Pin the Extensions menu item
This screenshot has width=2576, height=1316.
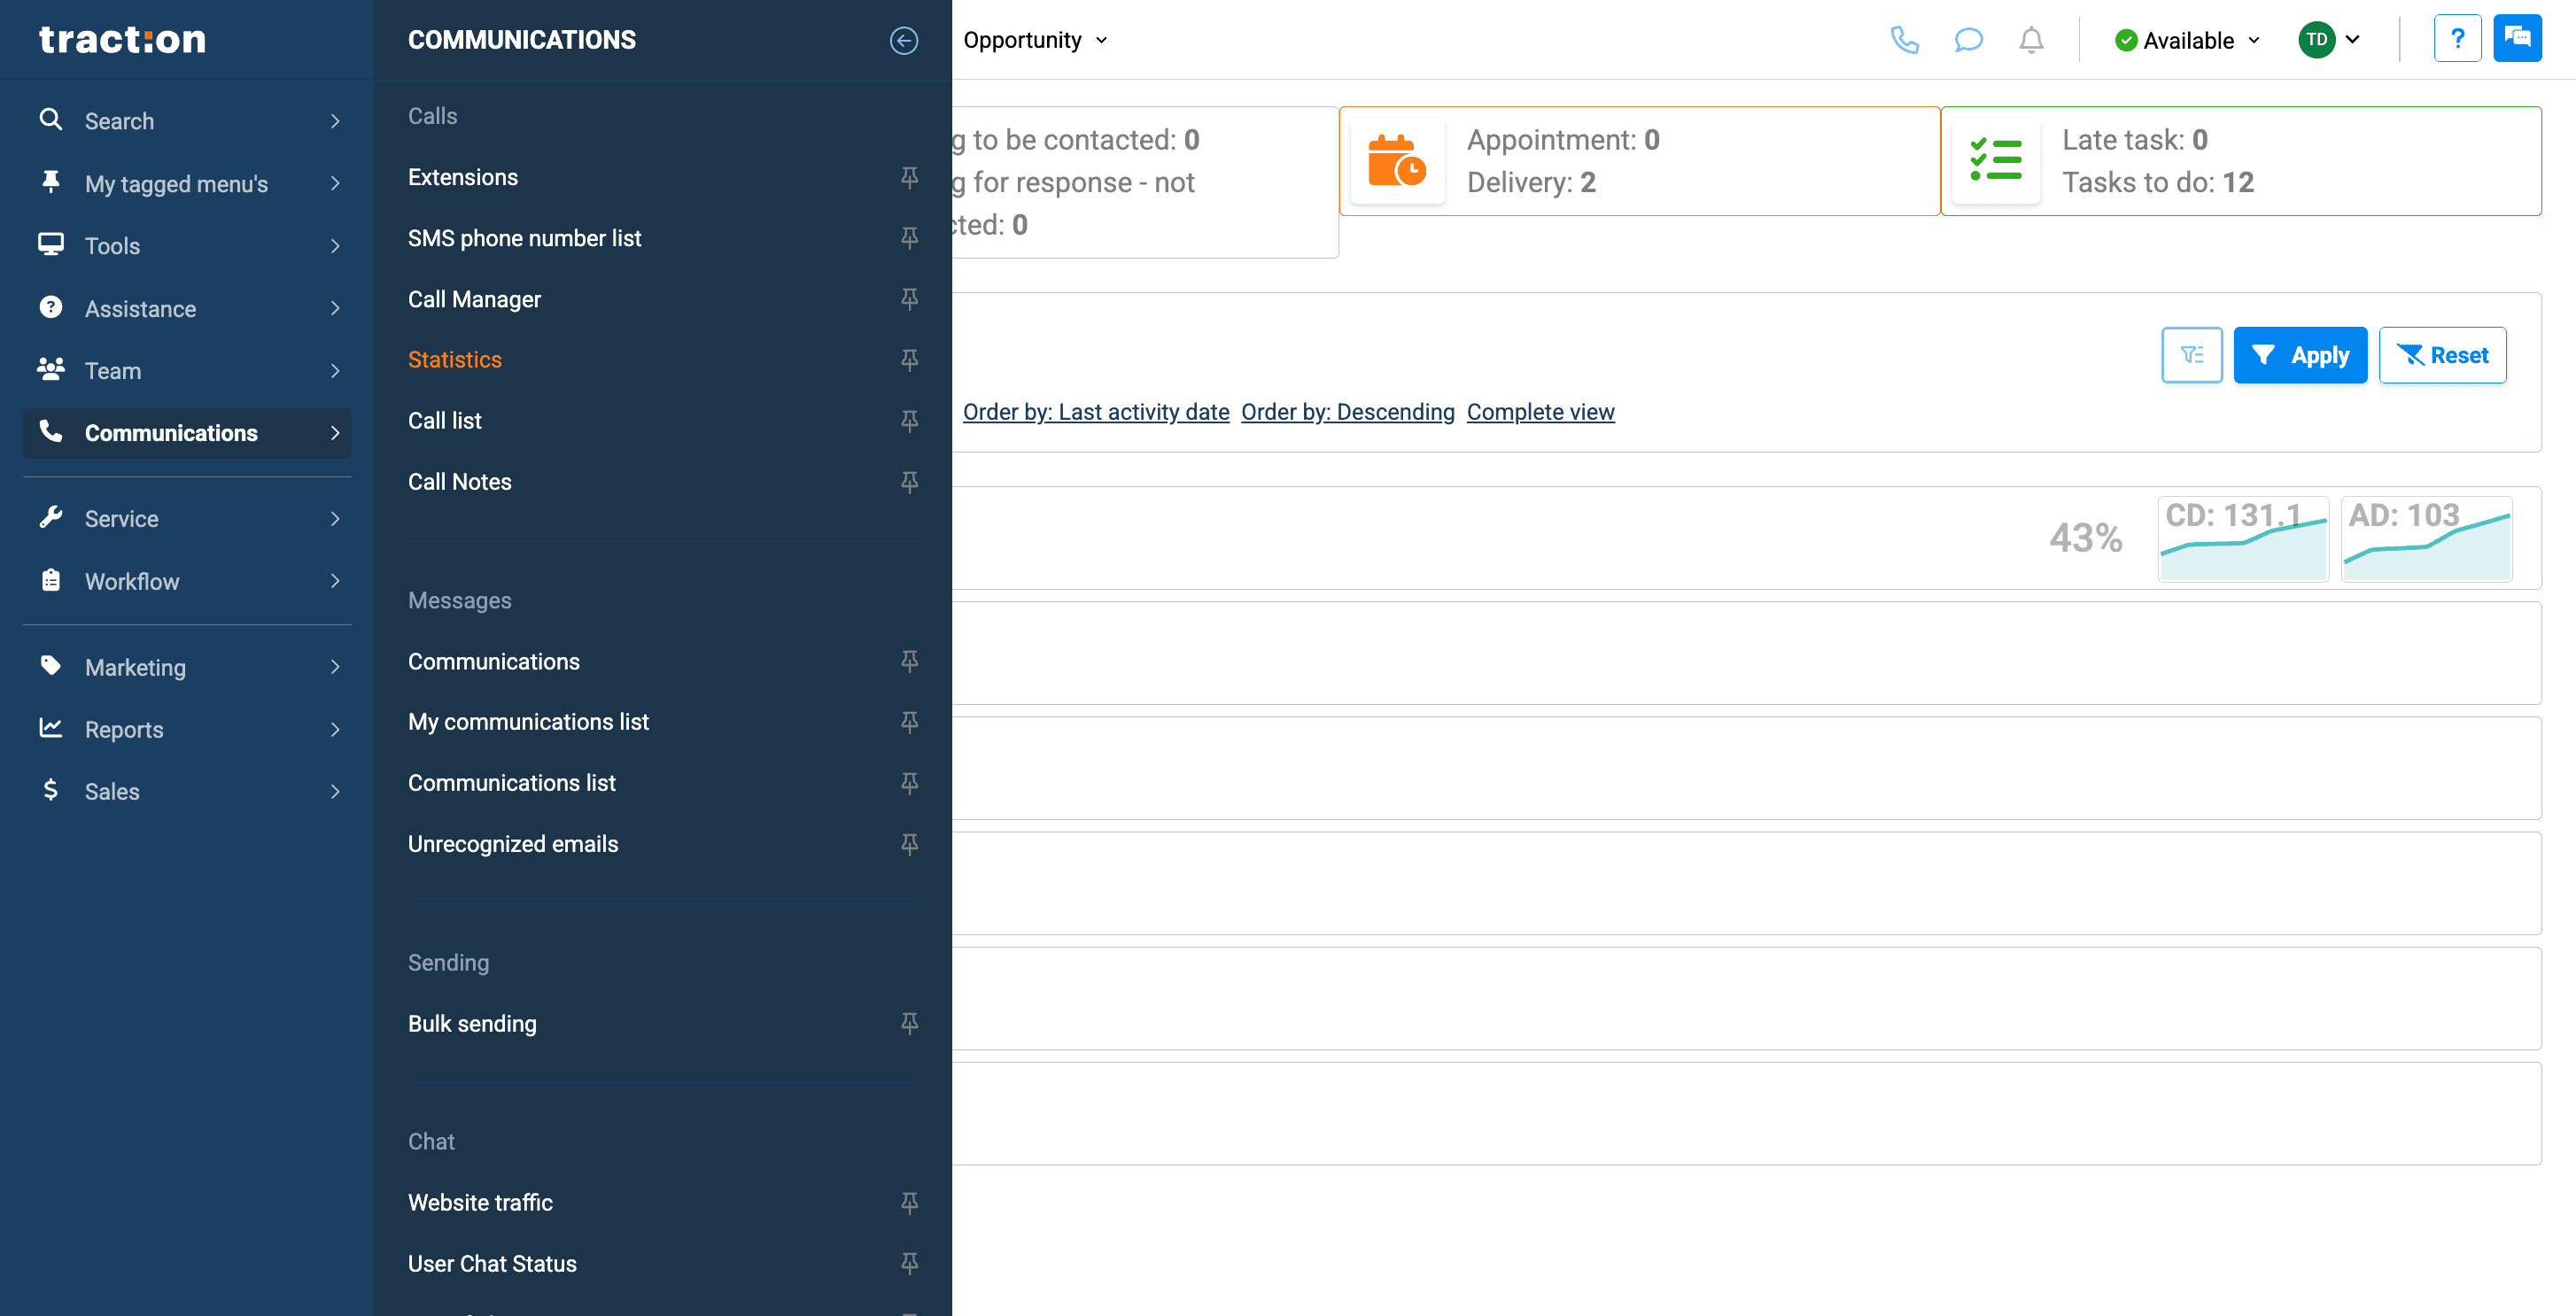pyautogui.click(x=909, y=177)
